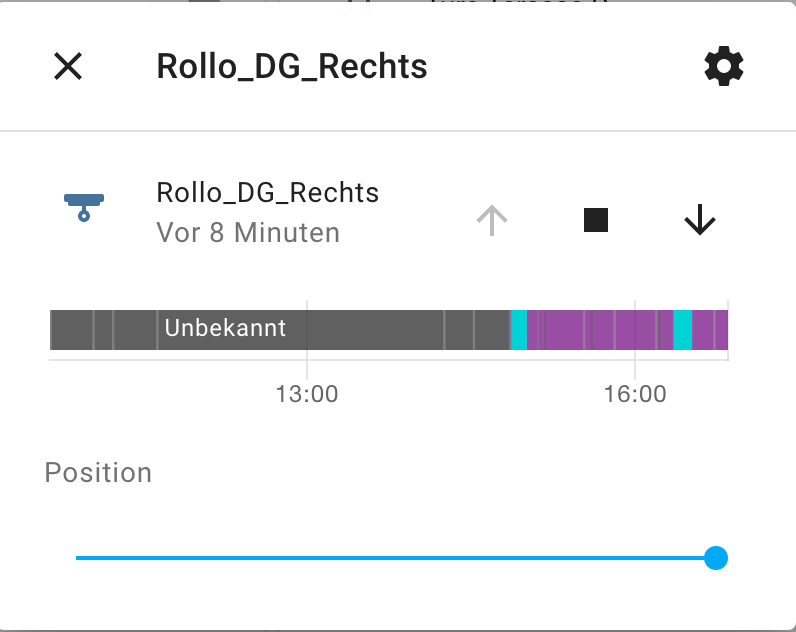796x632 pixels.
Task: Click the blue roller blind entity icon
Action: [84, 206]
